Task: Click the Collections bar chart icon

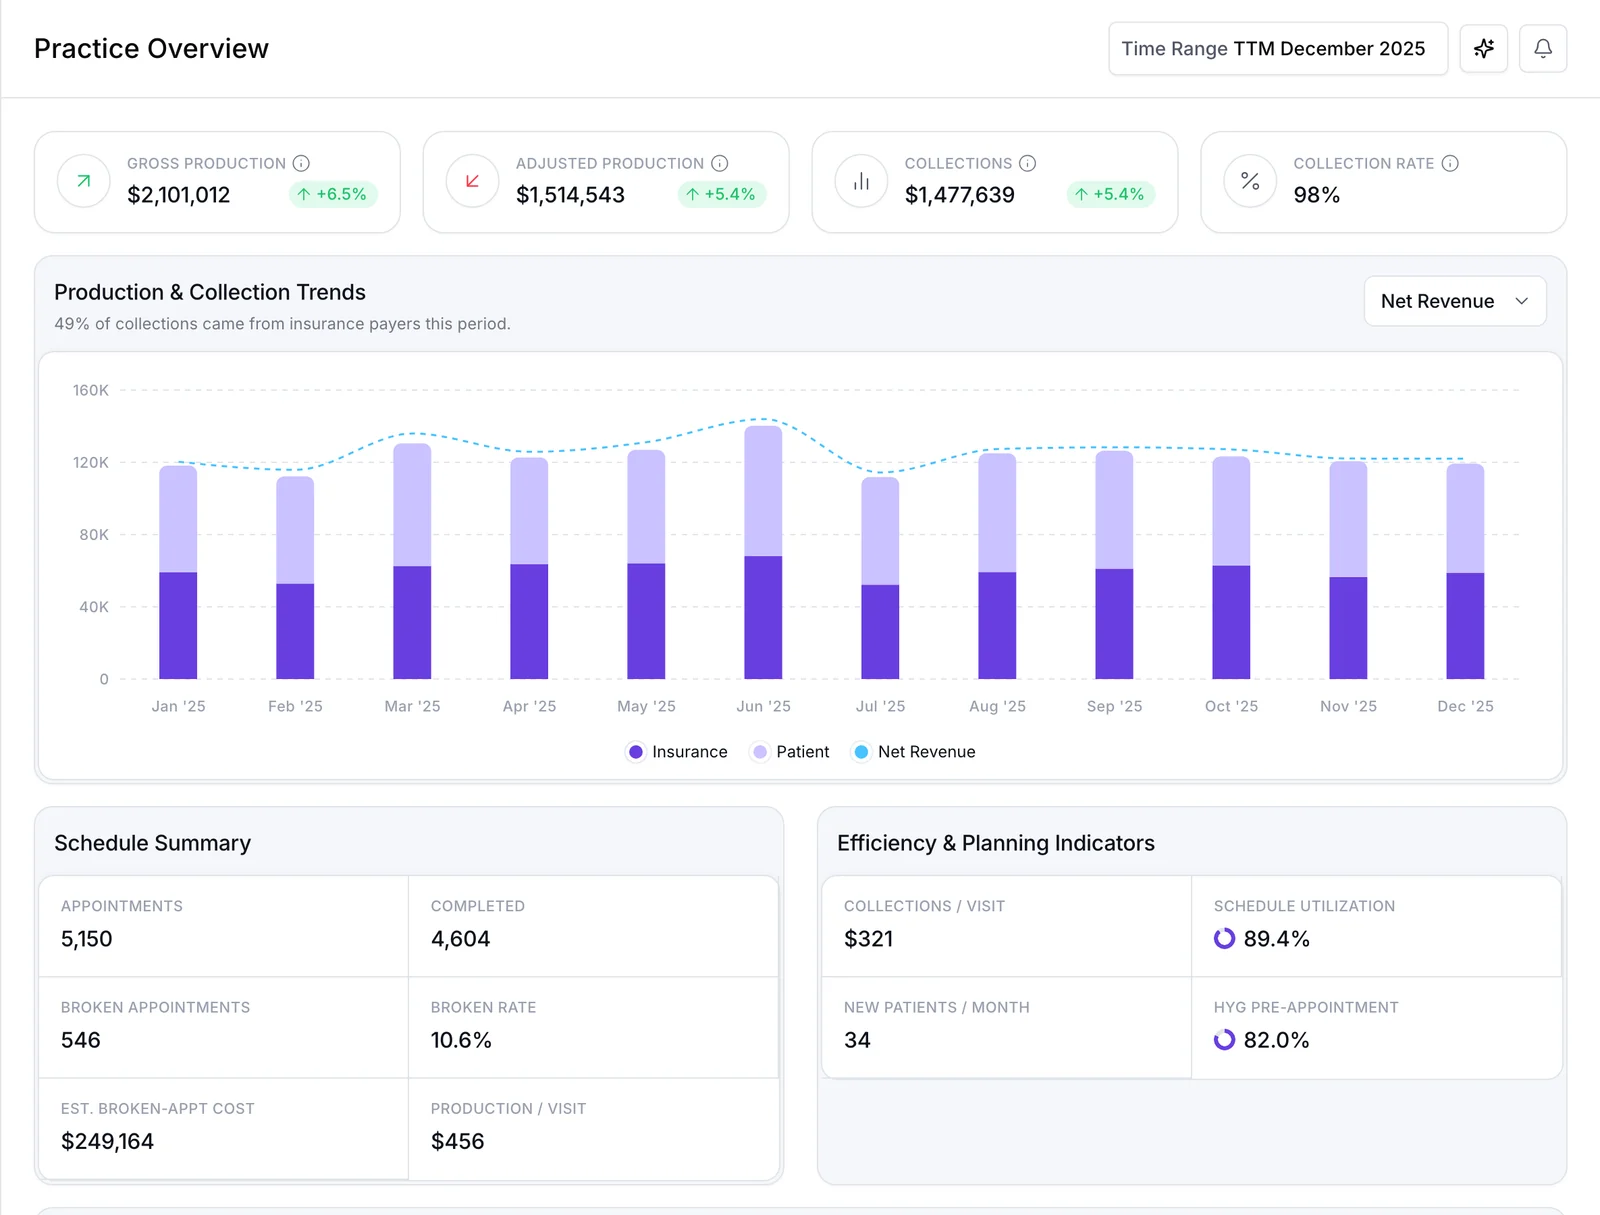Action: click(861, 181)
